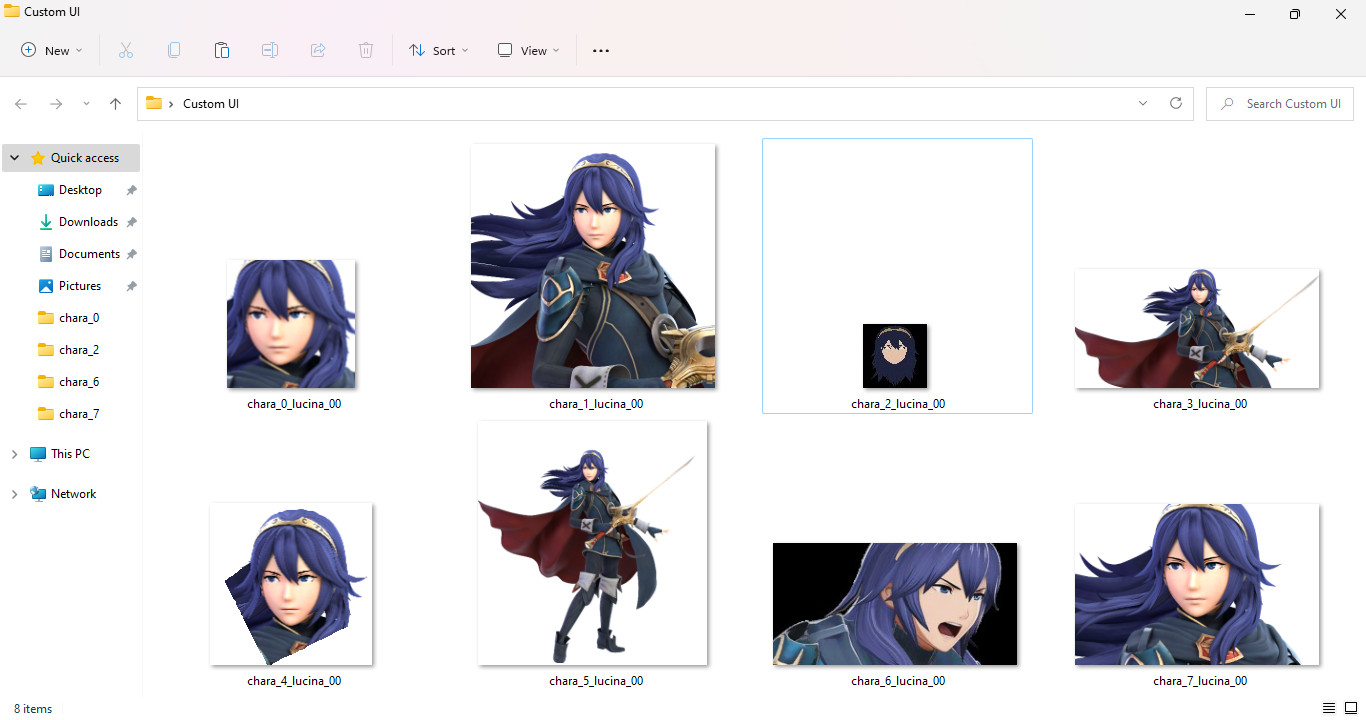The height and width of the screenshot is (720, 1366).
Task: Click the Back navigation button
Action: tap(20, 103)
